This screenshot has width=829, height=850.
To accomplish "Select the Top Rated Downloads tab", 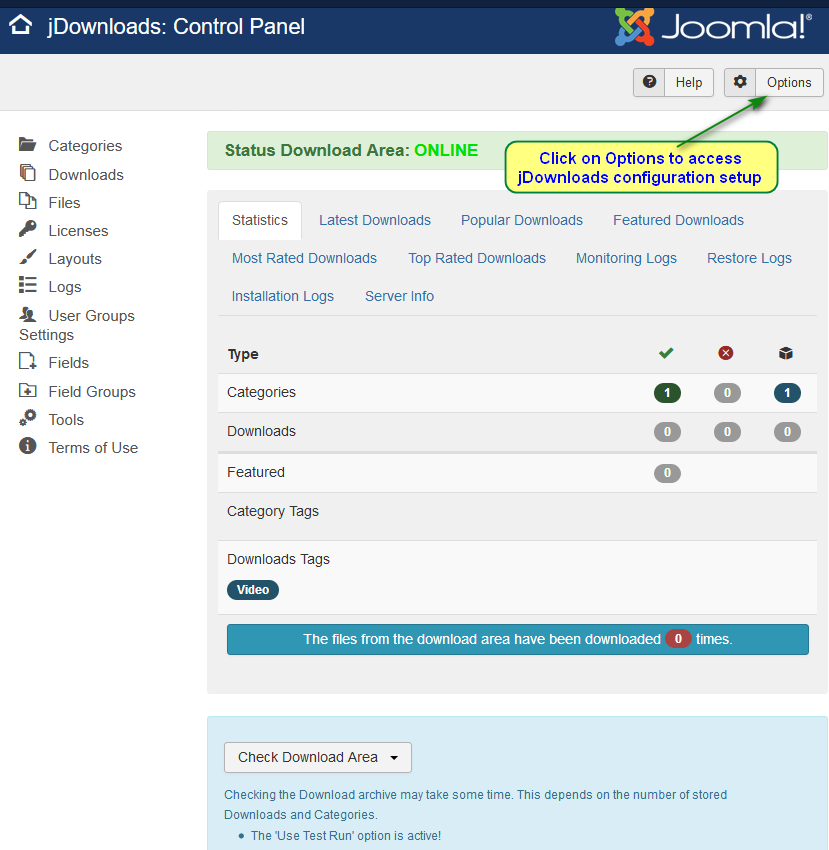I will click(x=477, y=258).
